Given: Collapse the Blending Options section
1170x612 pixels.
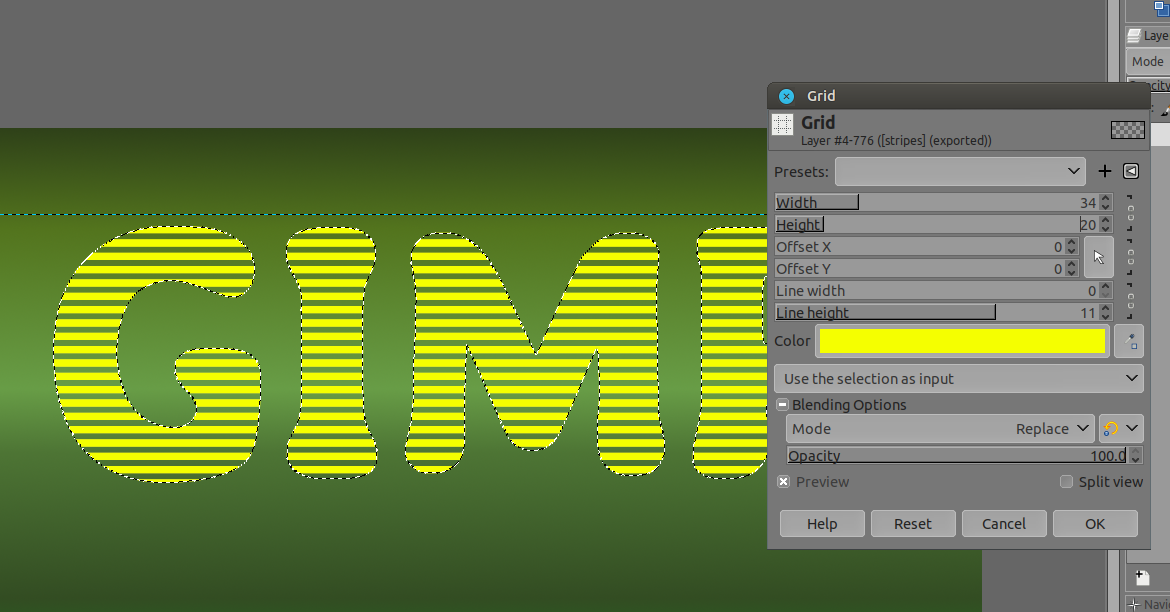Looking at the screenshot, I should (x=782, y=405).
